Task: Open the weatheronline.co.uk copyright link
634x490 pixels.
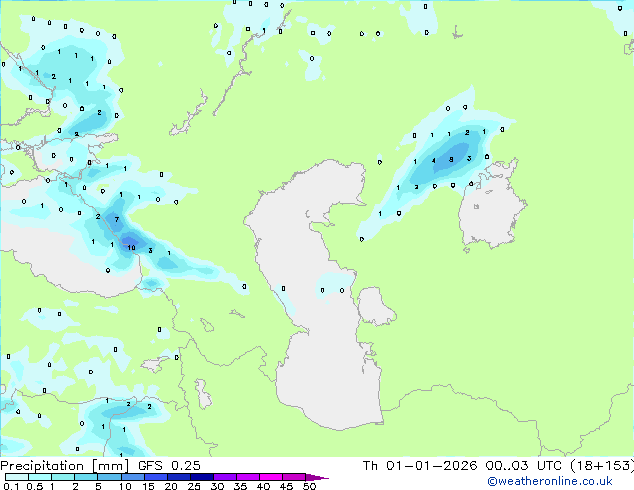Action: tap(549, 481)
